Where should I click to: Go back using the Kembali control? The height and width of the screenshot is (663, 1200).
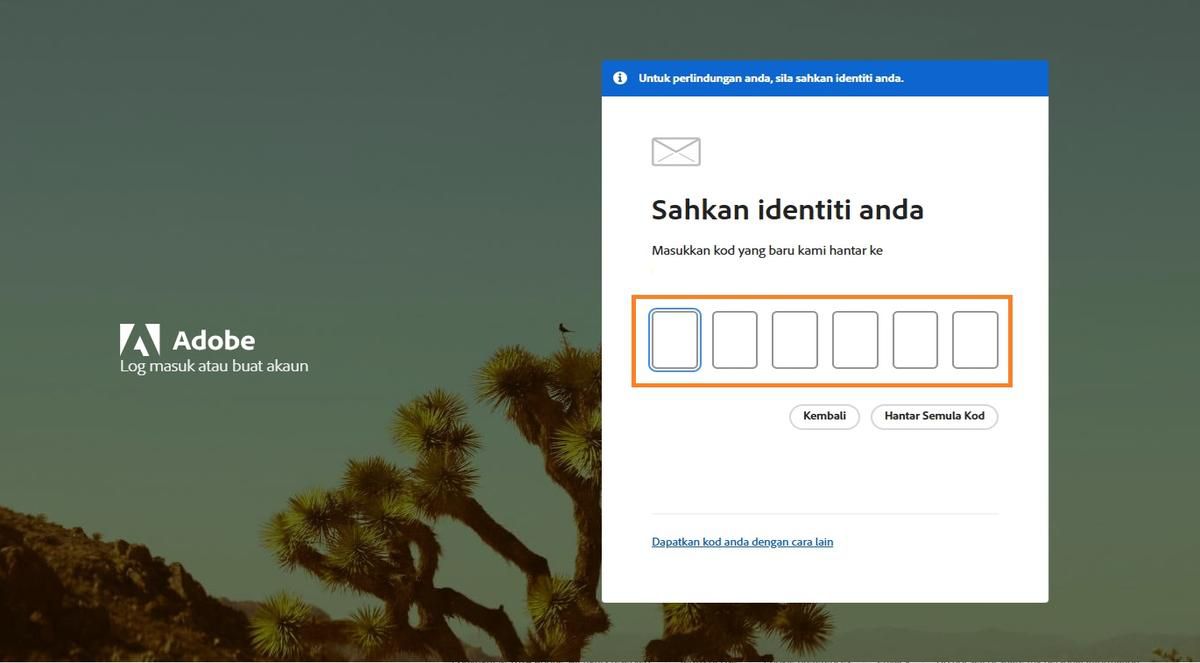point(824,416)
